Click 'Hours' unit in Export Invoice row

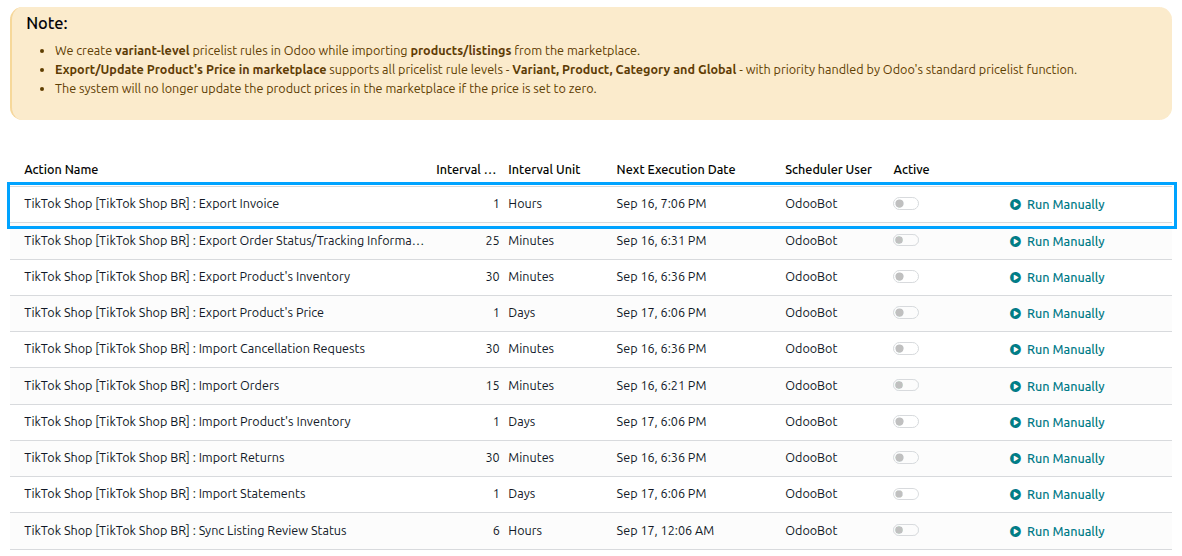coord(525,204)
